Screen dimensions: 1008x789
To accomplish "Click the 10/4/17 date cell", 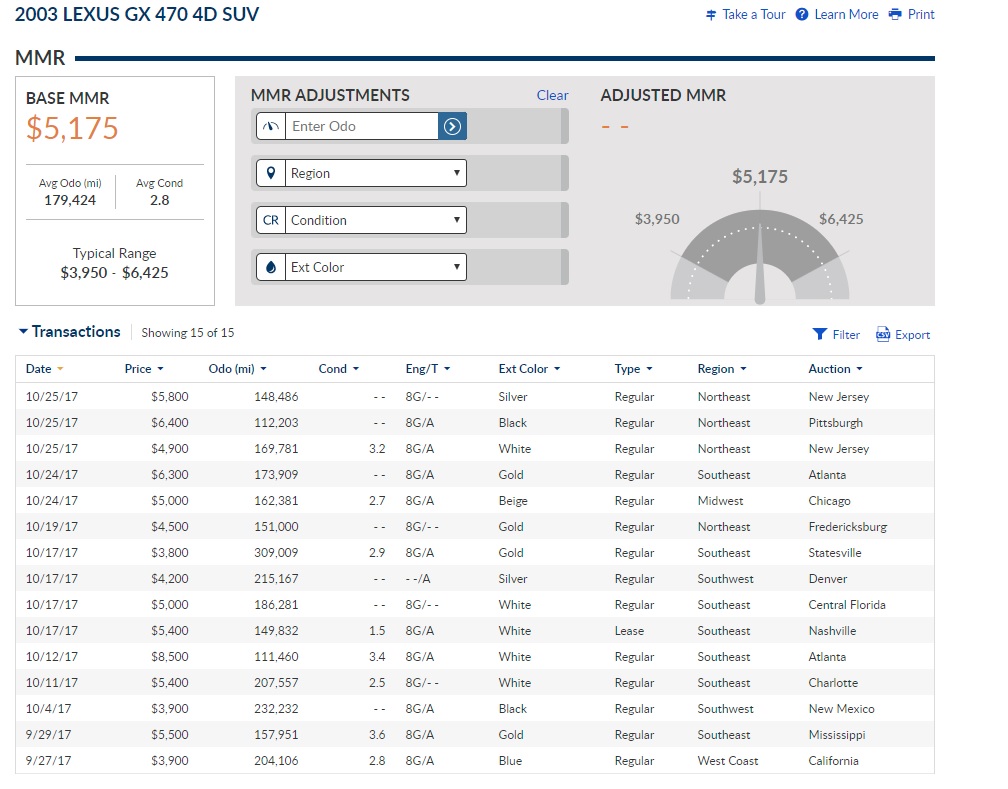I will point(48,709).
